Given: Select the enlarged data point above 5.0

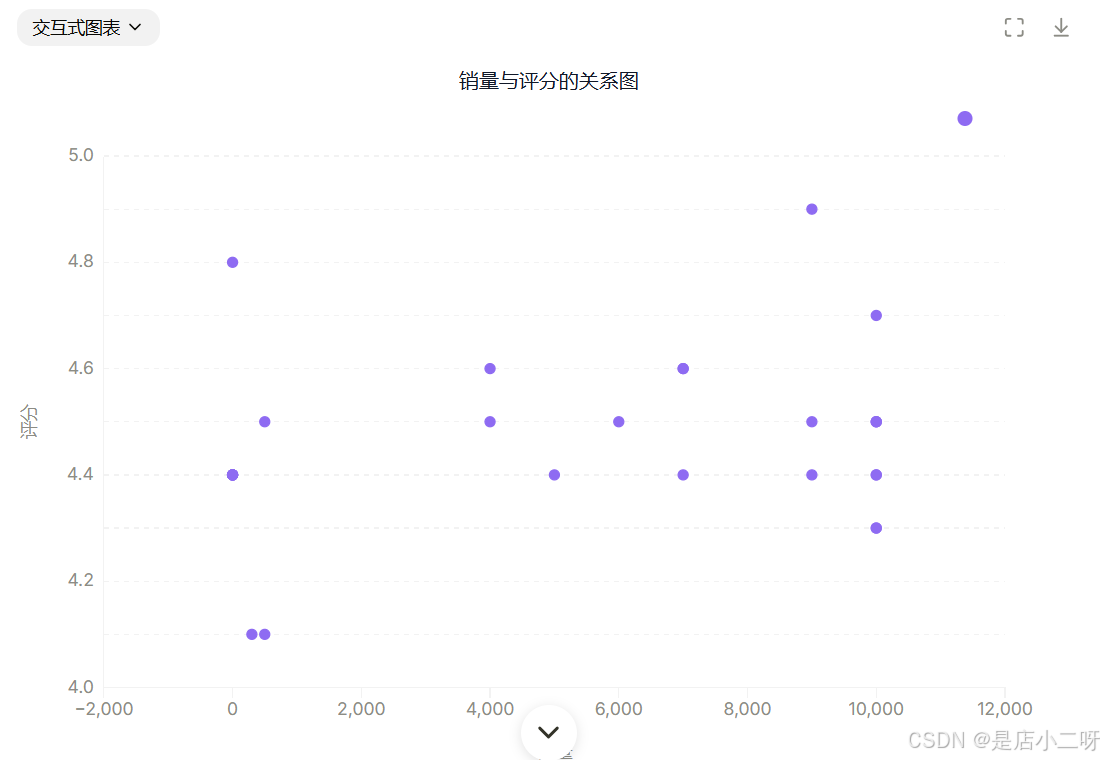Looking at the screenshot, I should point(965,119).
